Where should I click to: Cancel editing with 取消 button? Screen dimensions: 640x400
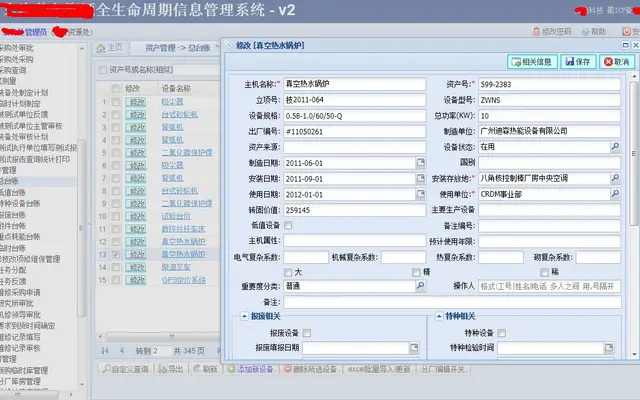coord(617,62)
